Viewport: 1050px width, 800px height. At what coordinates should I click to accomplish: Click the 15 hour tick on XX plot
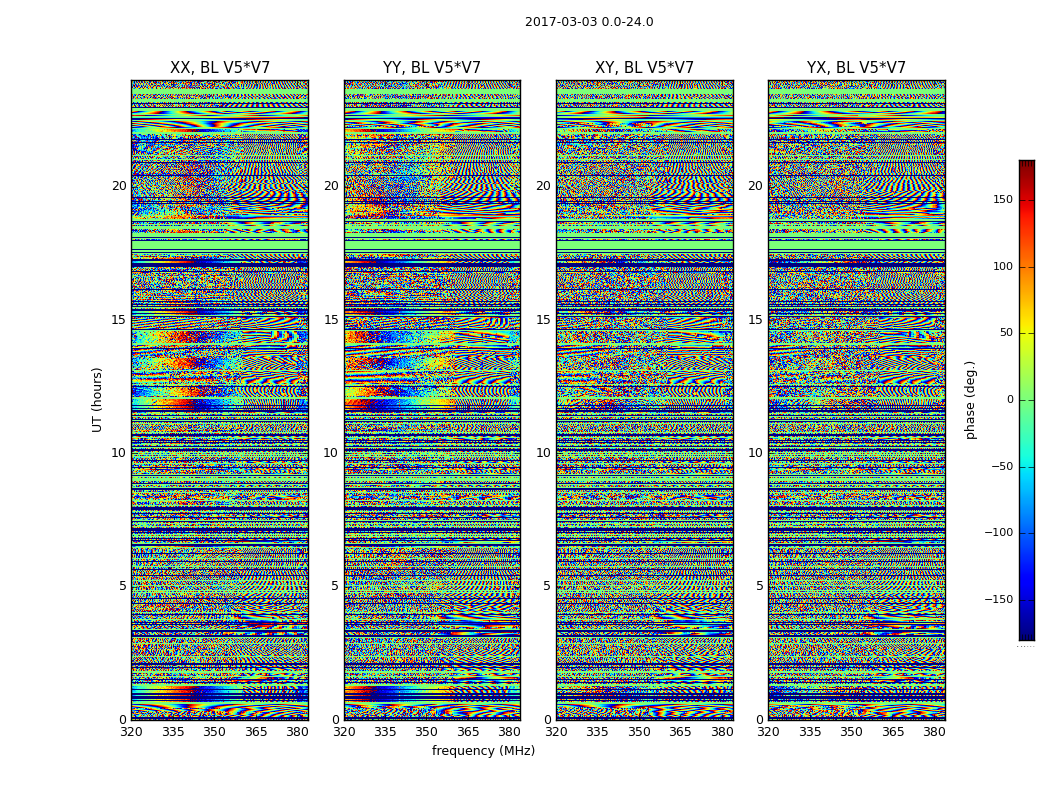(x=119, y=320)
